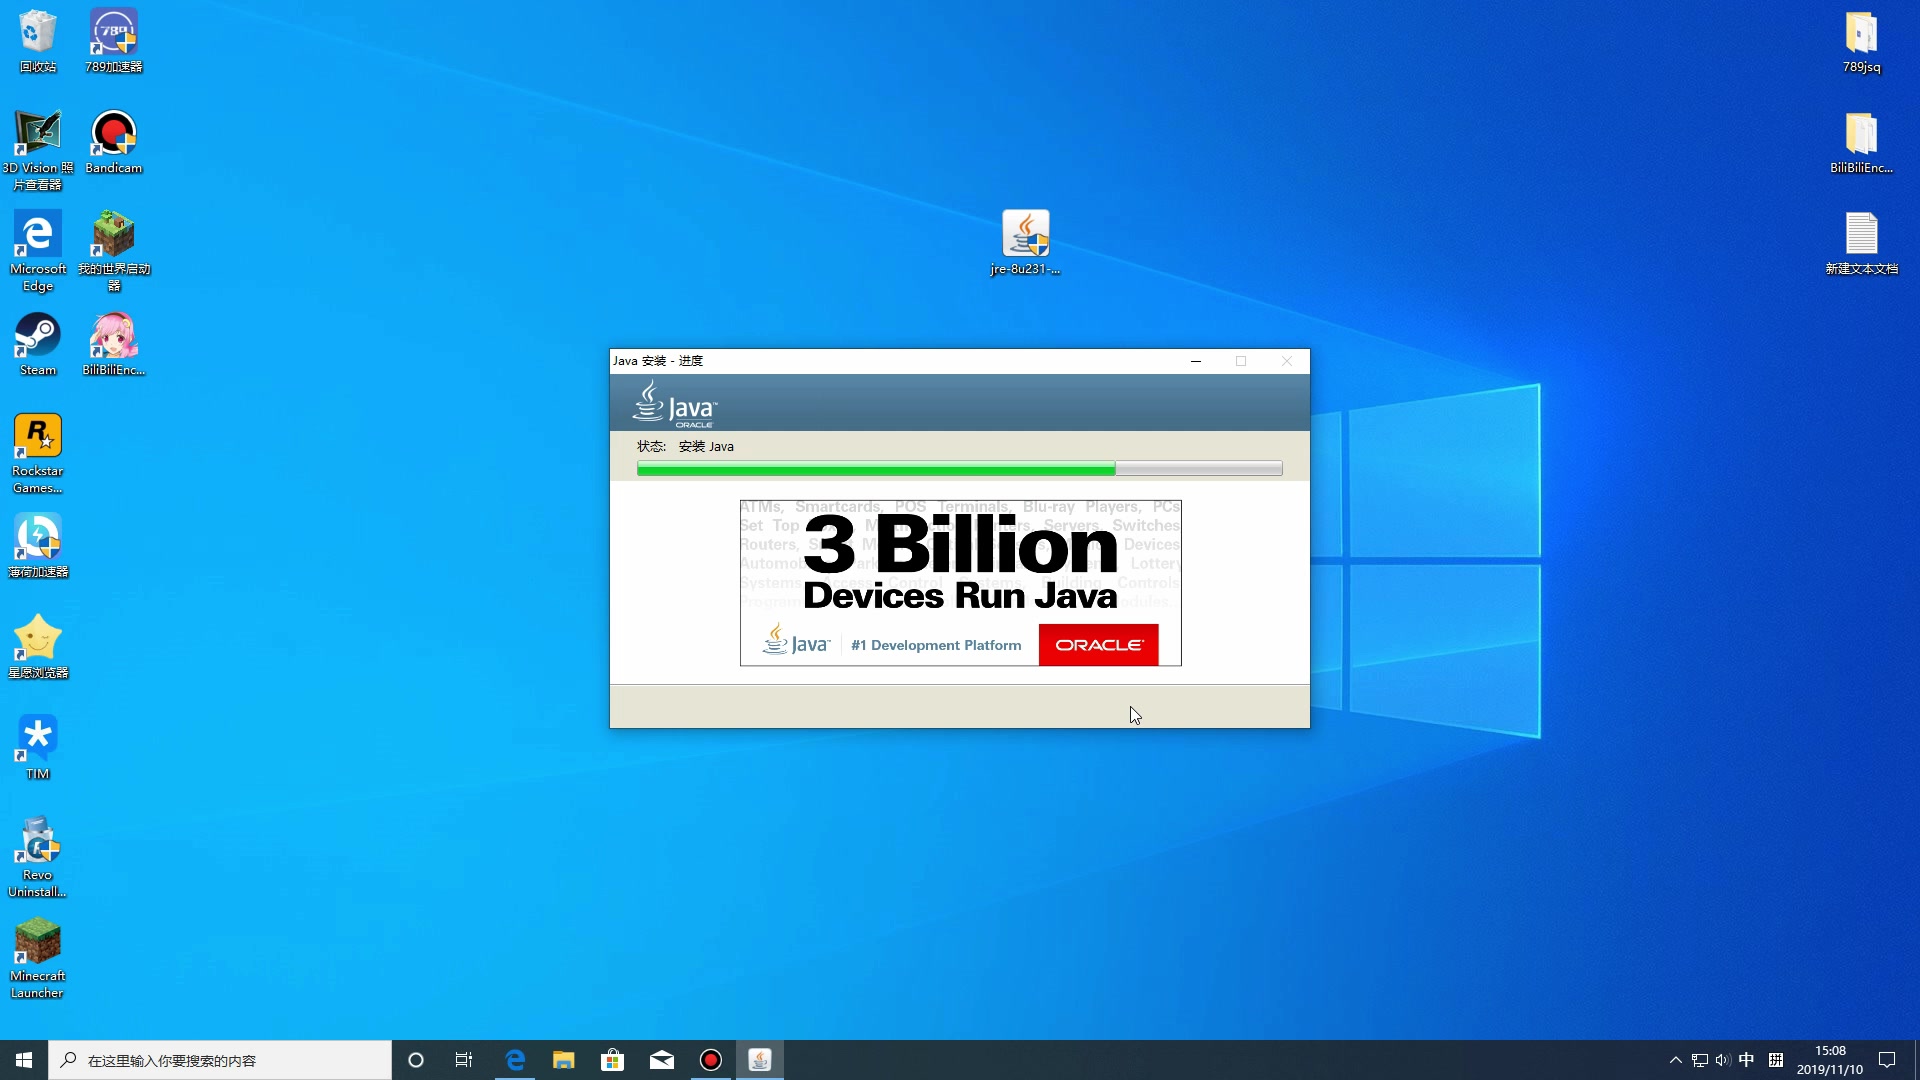The height and width of the screenshot is (1080, 1920).
Task: Click the Java installer taskbar button
Action: (760, 1060)
